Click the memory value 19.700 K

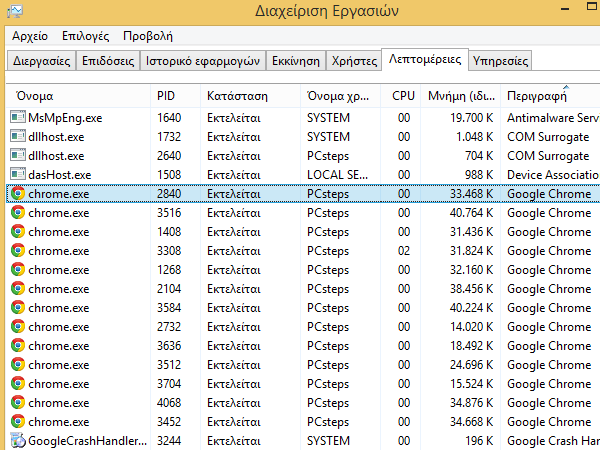click(x=471, y=117)
